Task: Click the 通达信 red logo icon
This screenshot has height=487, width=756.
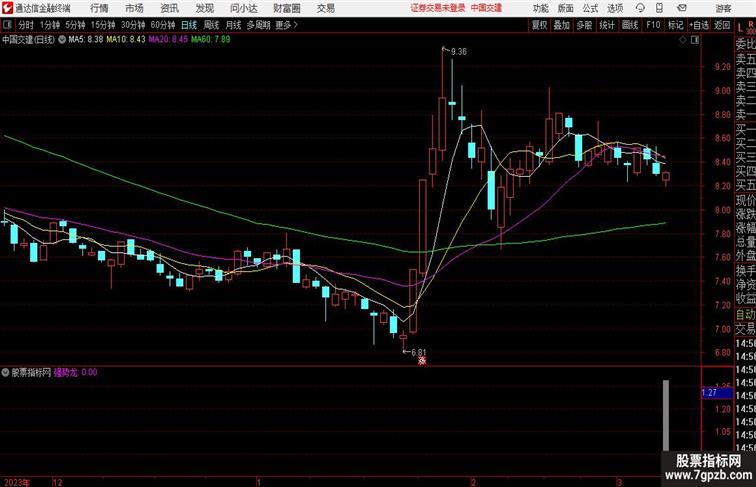Action: (7, 8)
